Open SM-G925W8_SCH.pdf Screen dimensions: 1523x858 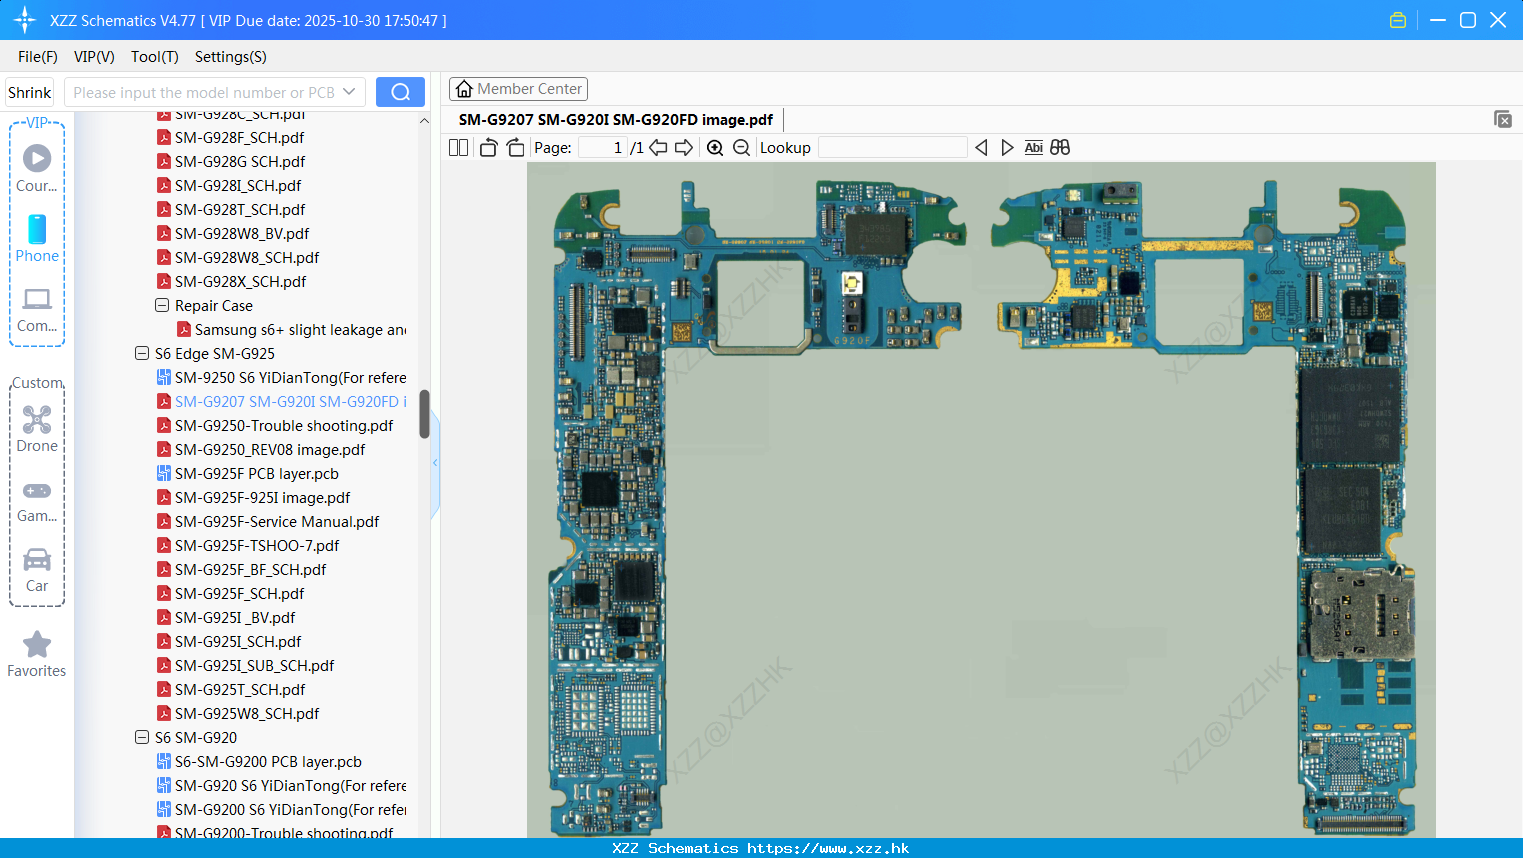coord(247,713)
